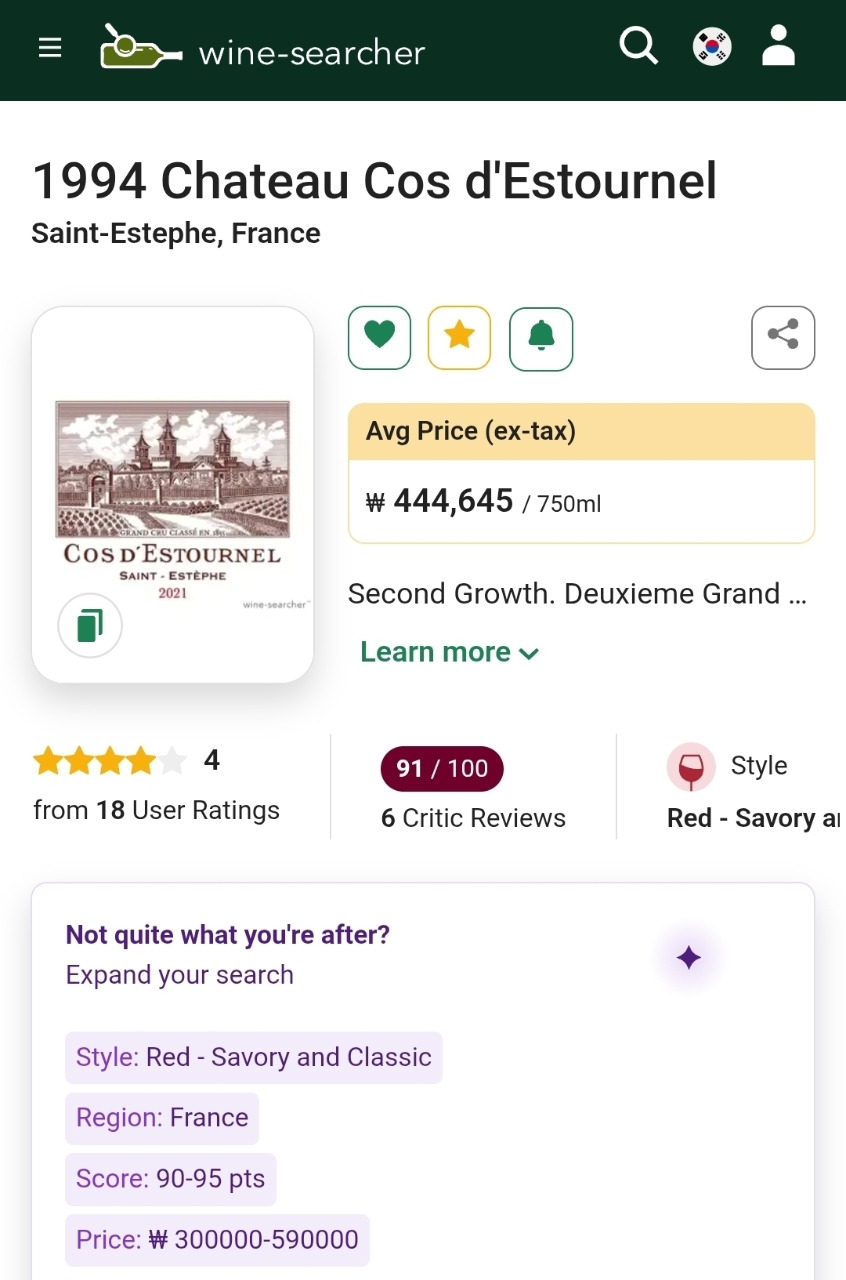Expand the Learn more section
Viewport: 846px width, 1280px height.
[450, 652]
